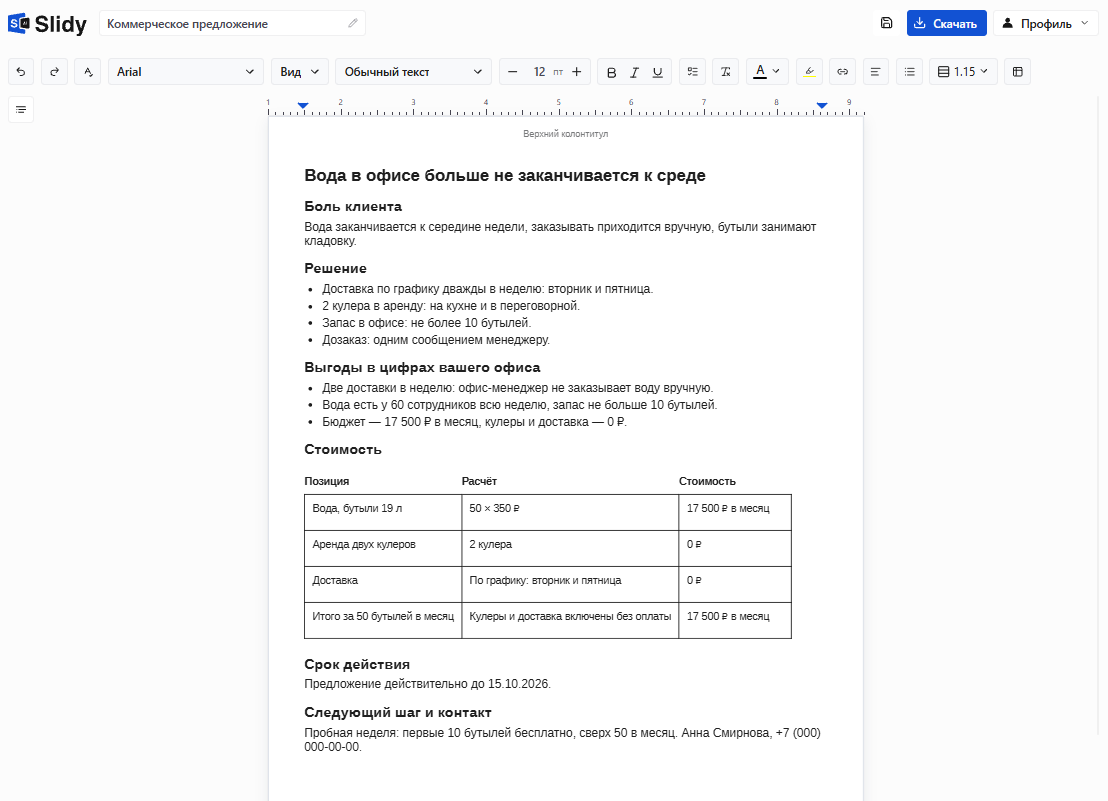
Task: Click the 50 × 350 ₽ cell
Action: click(x=570, y=512)
